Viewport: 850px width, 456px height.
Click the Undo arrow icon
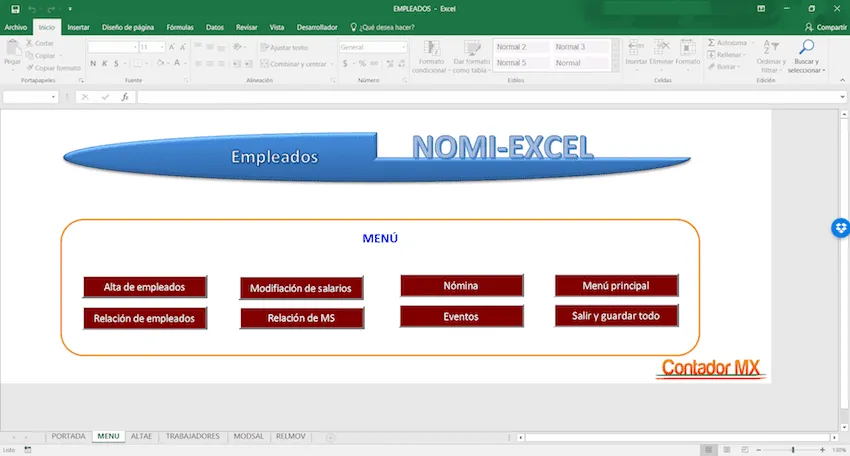tap(32, 9)
